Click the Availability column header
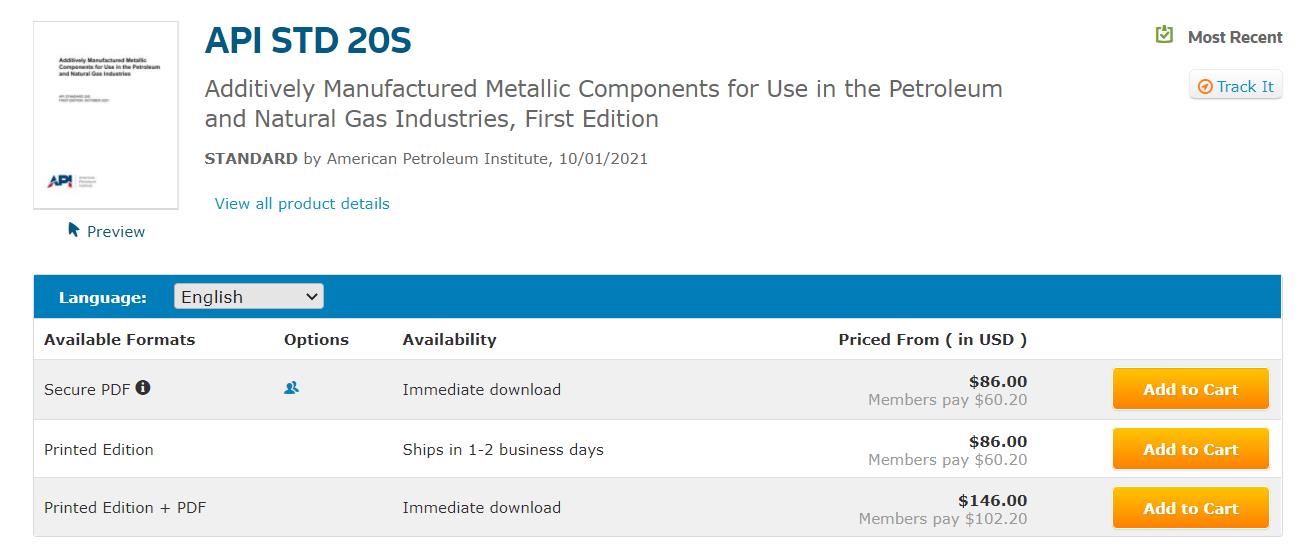Image resolution: width=1313 pixels, height=555 pixels. (x=449, y=340)
